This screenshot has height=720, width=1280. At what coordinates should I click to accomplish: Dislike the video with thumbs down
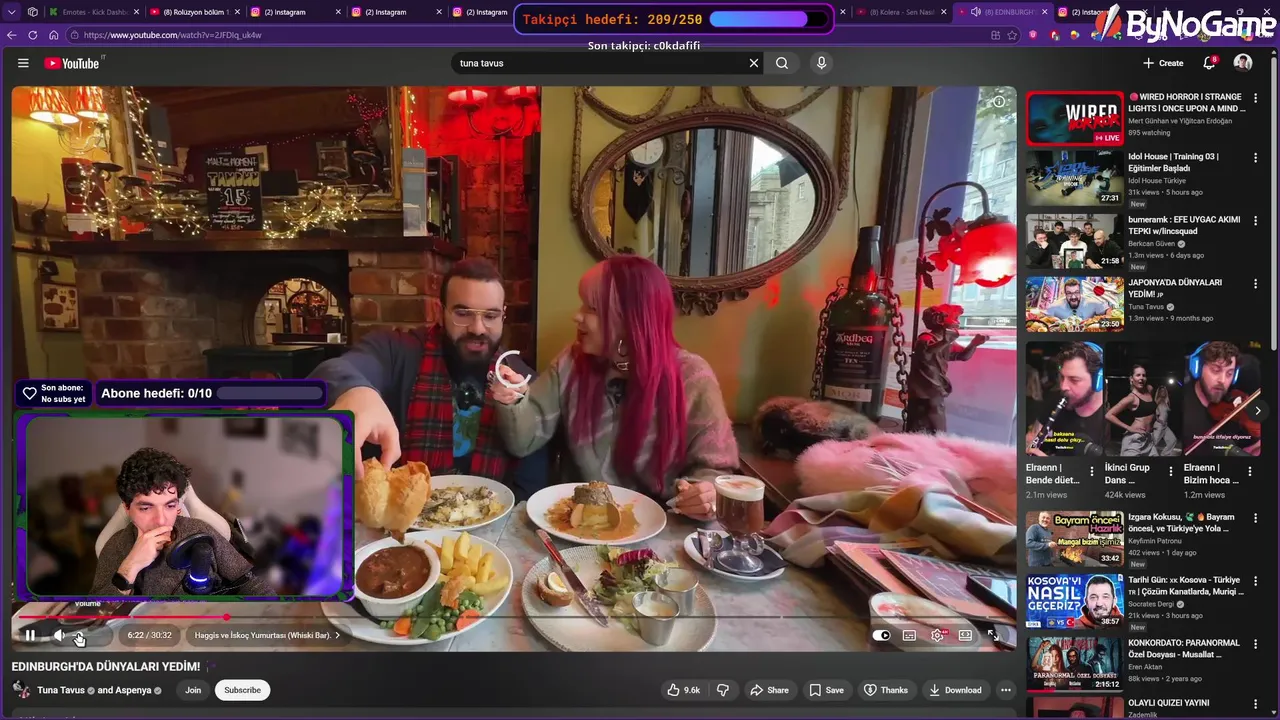(x=723, y=690)
